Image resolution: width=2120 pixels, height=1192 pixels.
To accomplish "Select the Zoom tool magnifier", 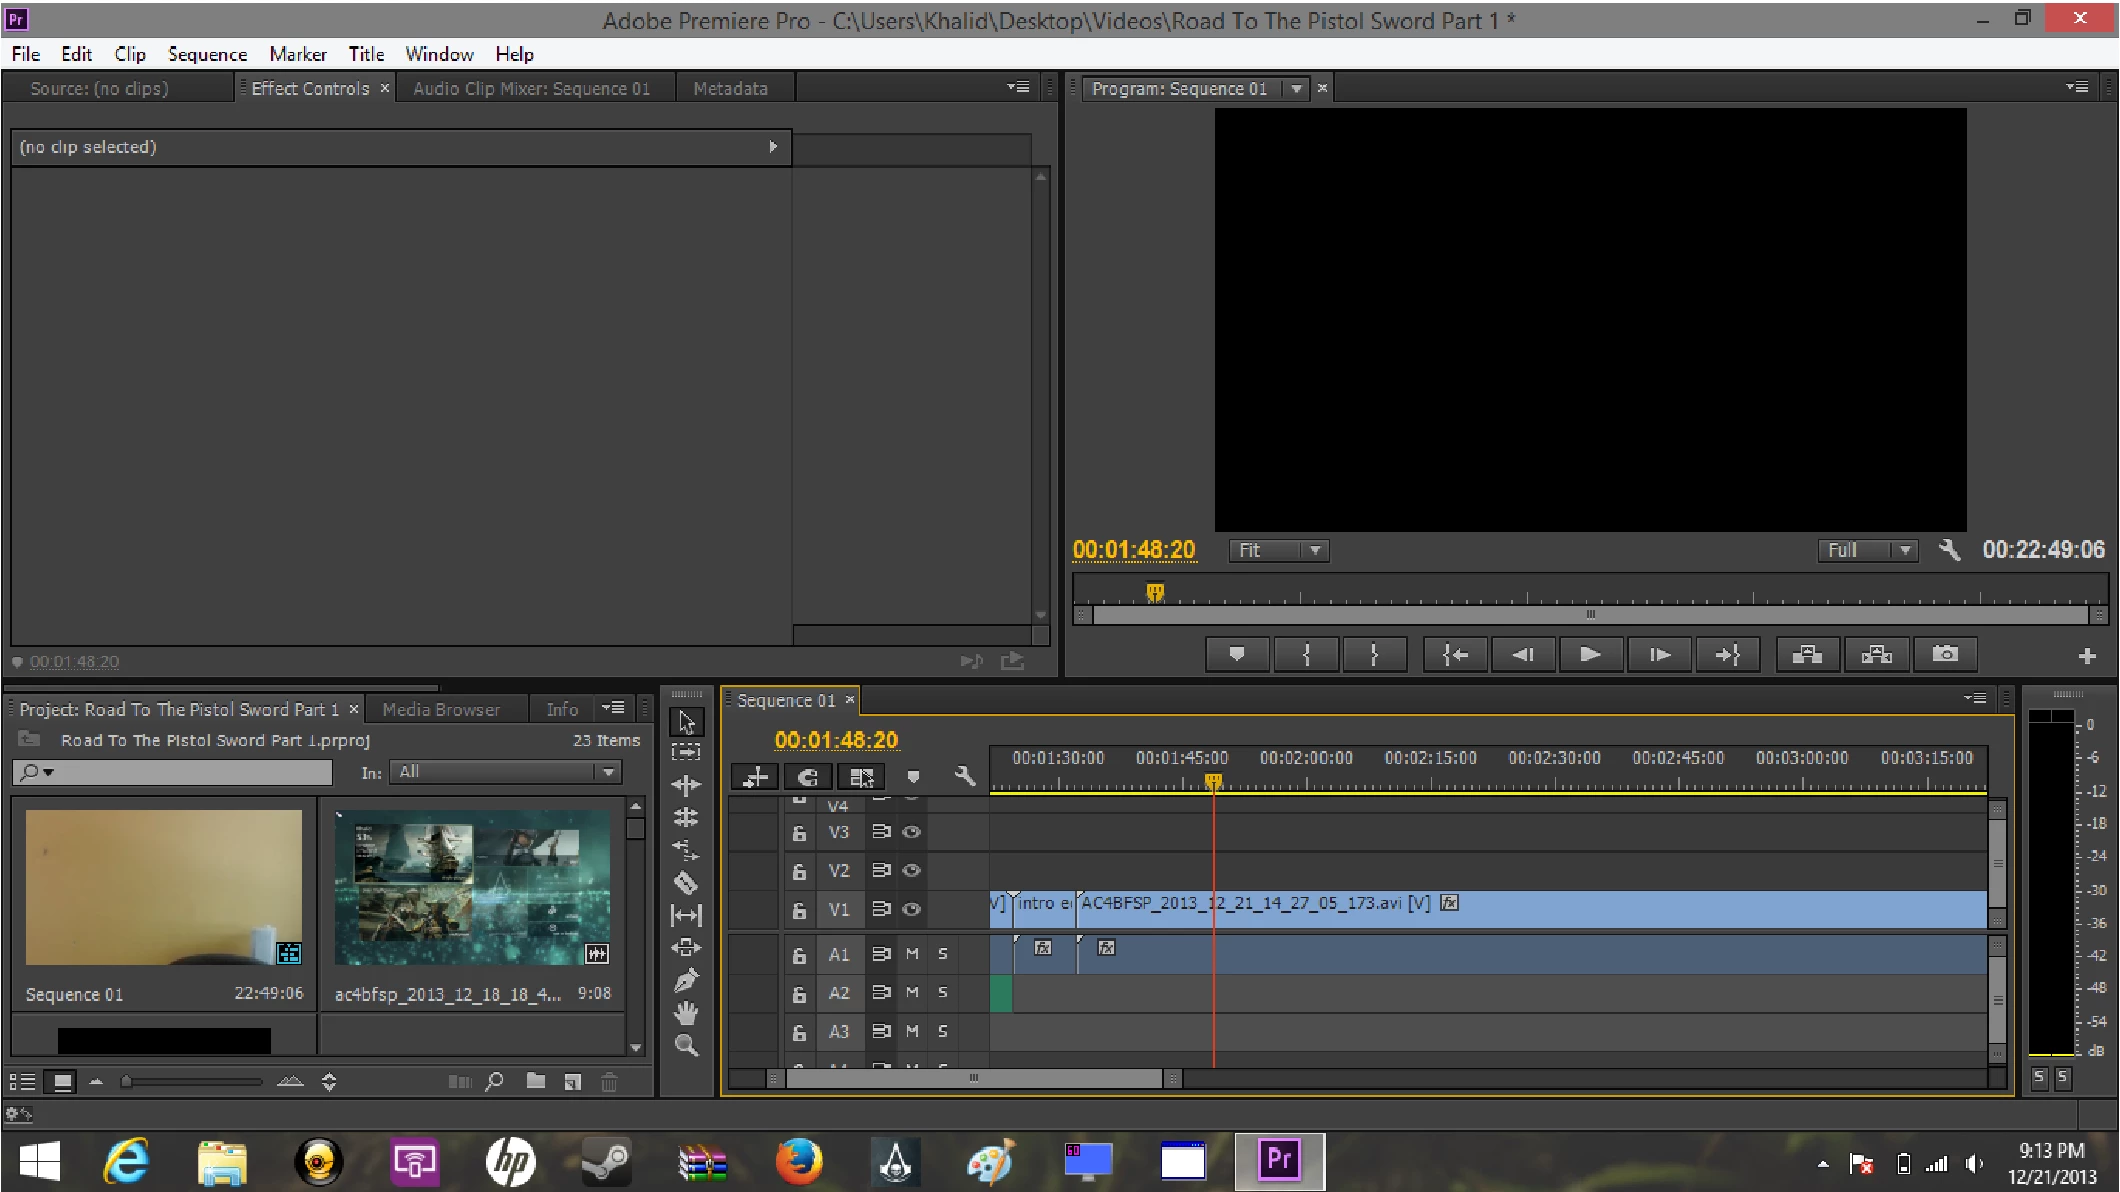I will tap(685, 1047).
